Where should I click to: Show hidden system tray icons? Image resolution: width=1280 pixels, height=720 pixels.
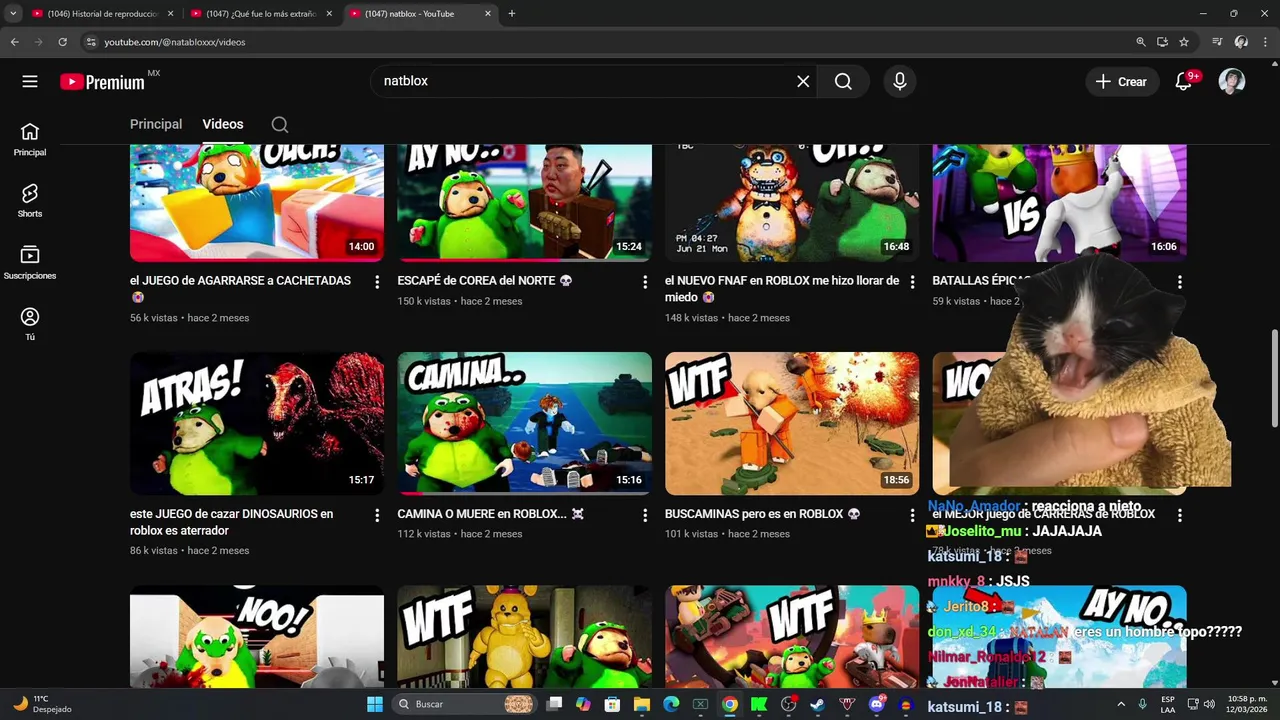pyautogui.click(x=1121, y=704)
